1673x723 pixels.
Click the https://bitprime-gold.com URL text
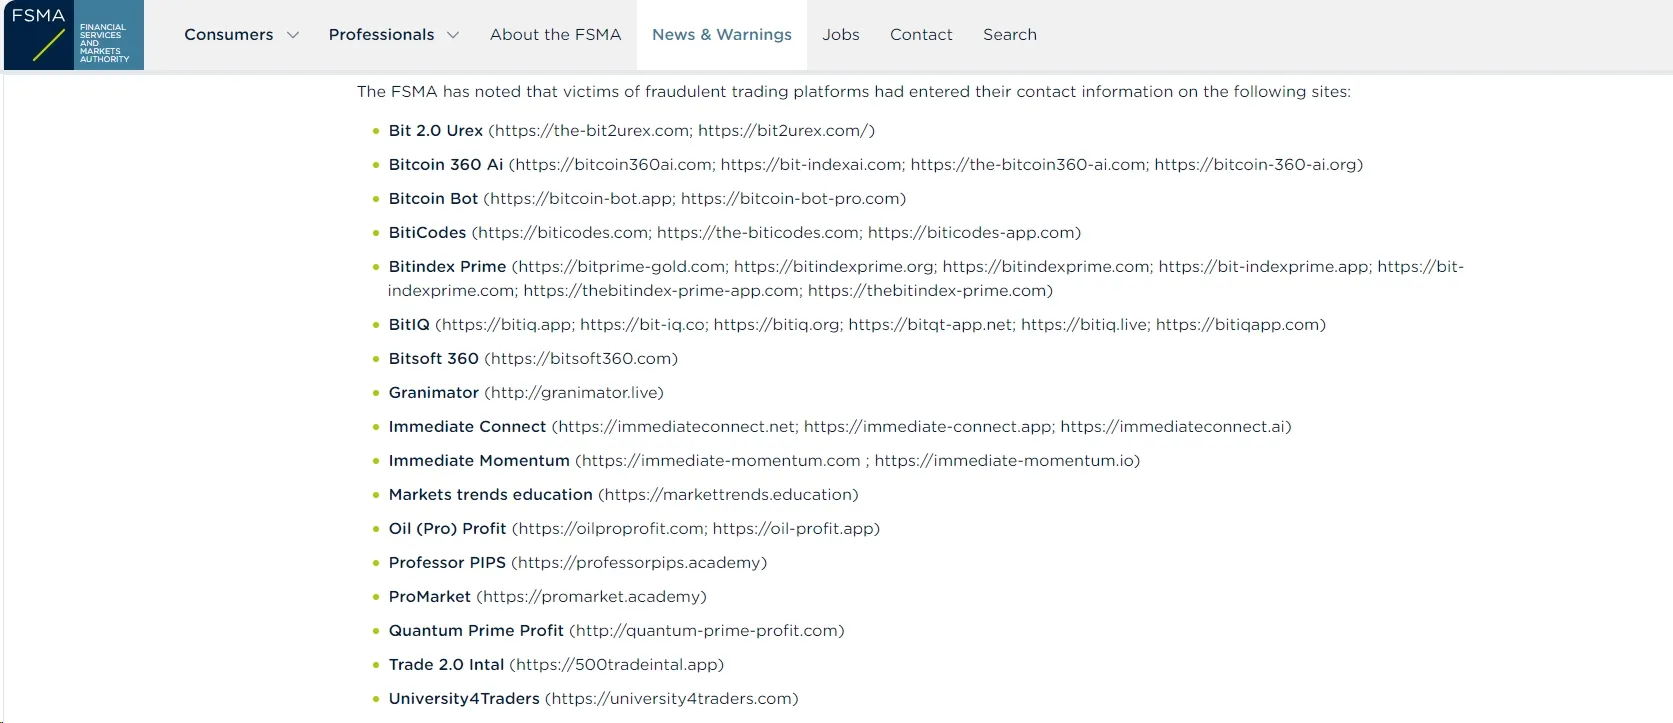tap(622, 267)
